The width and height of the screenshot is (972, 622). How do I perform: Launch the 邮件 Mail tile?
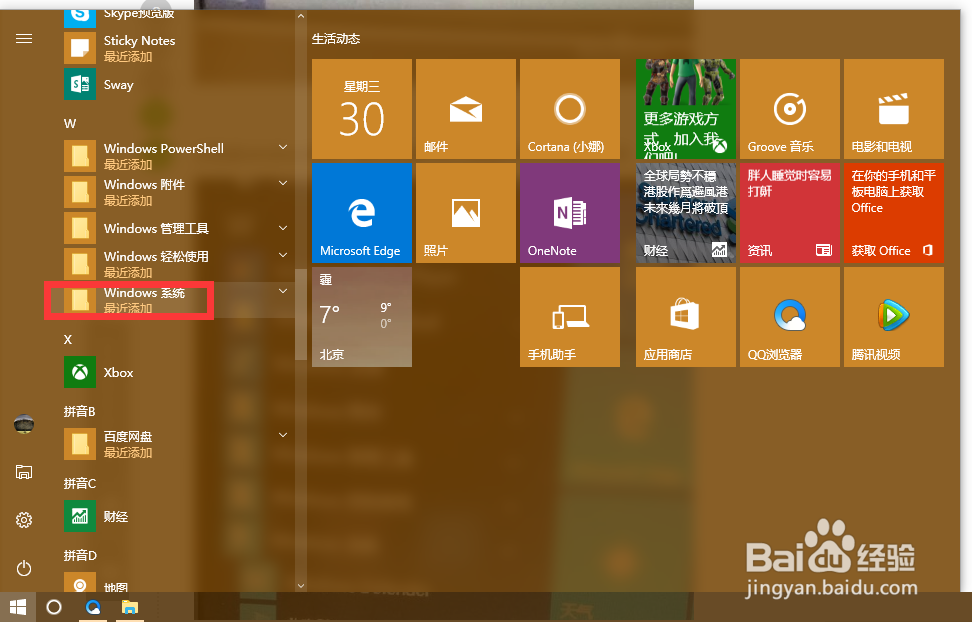[x=465, y=108]
